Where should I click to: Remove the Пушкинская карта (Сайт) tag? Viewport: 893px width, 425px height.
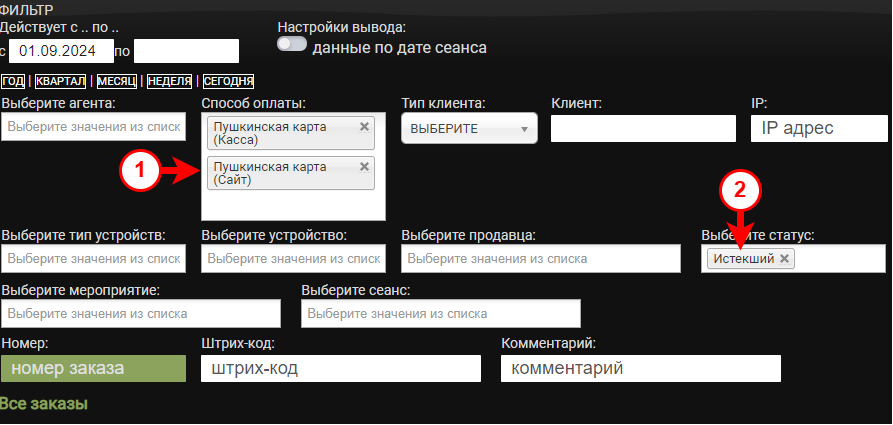364,166
